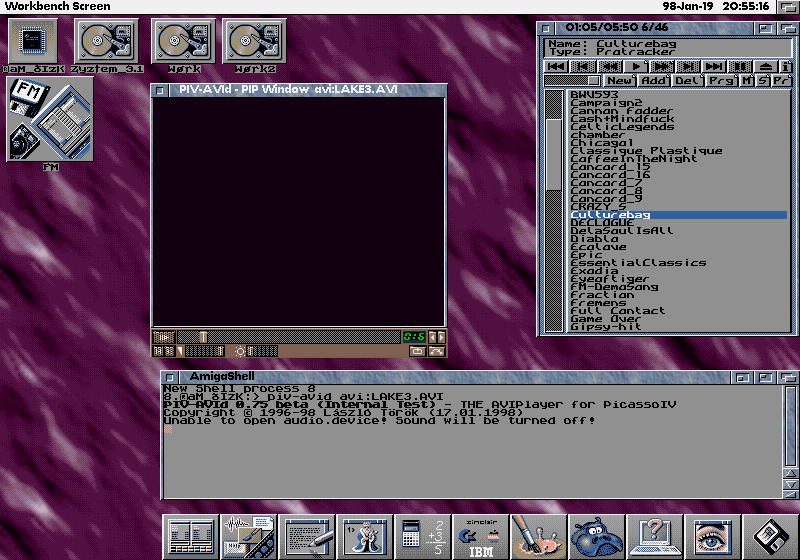Click AmigaShell scroll up arrow

790,474
